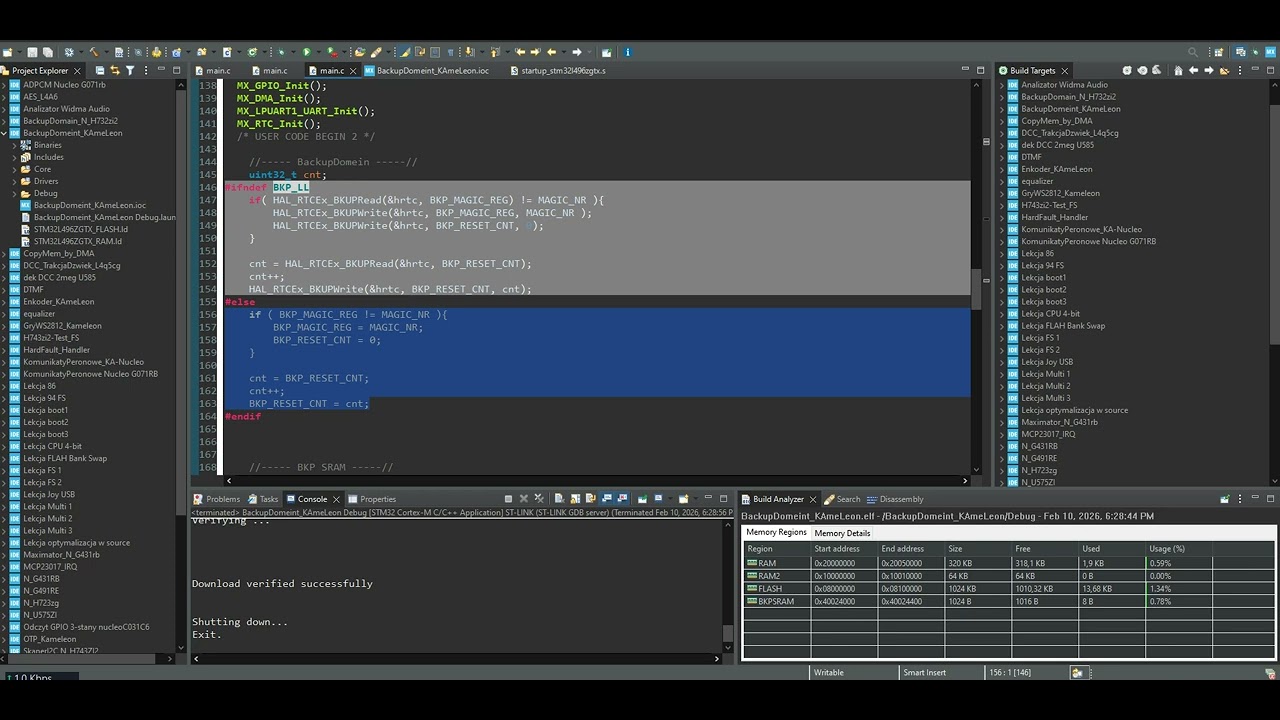
Task: Open the dropdown arrow next to Run button
Action: tap(318, 52)
